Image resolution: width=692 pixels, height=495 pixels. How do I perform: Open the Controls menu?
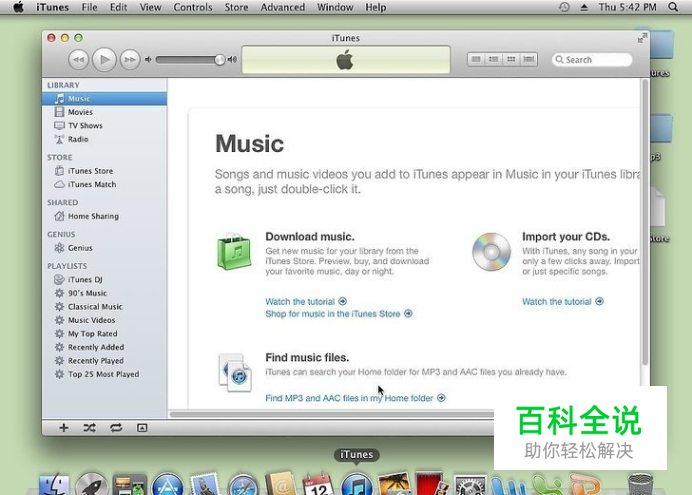[193, 7]
